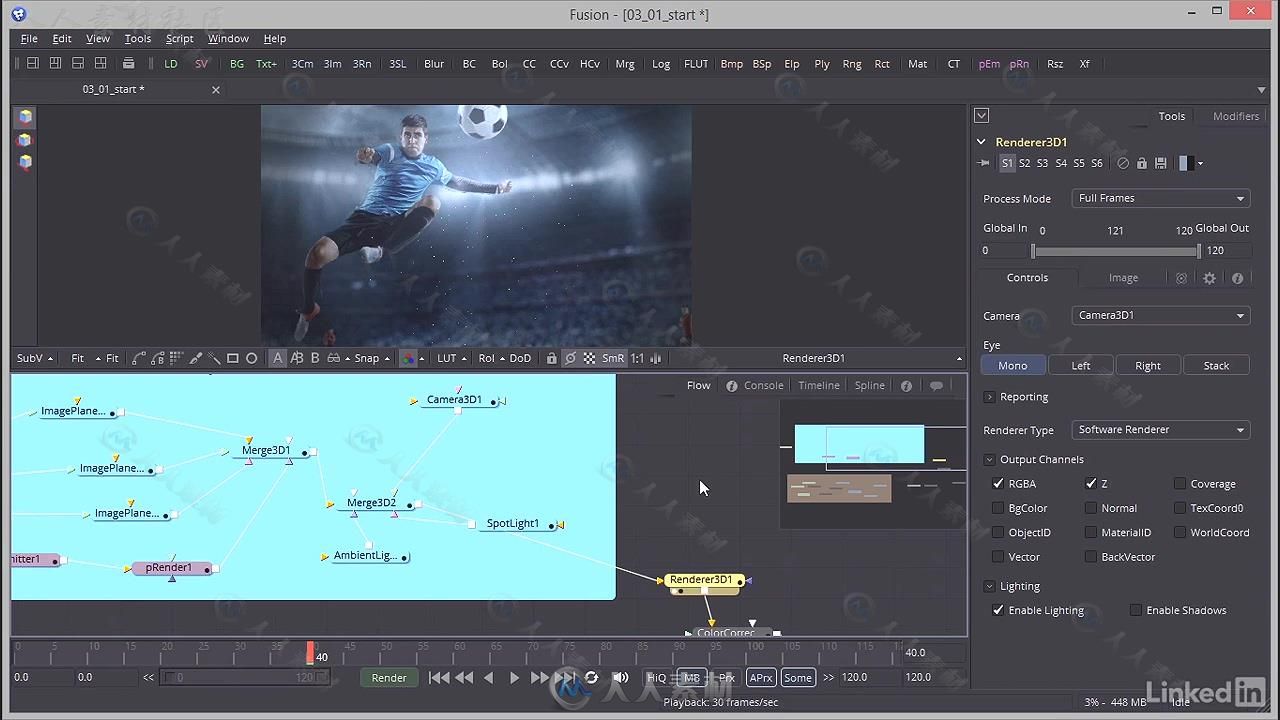1280x720 pixels.
Task: Open the Script menu
Action: [180, 38]
